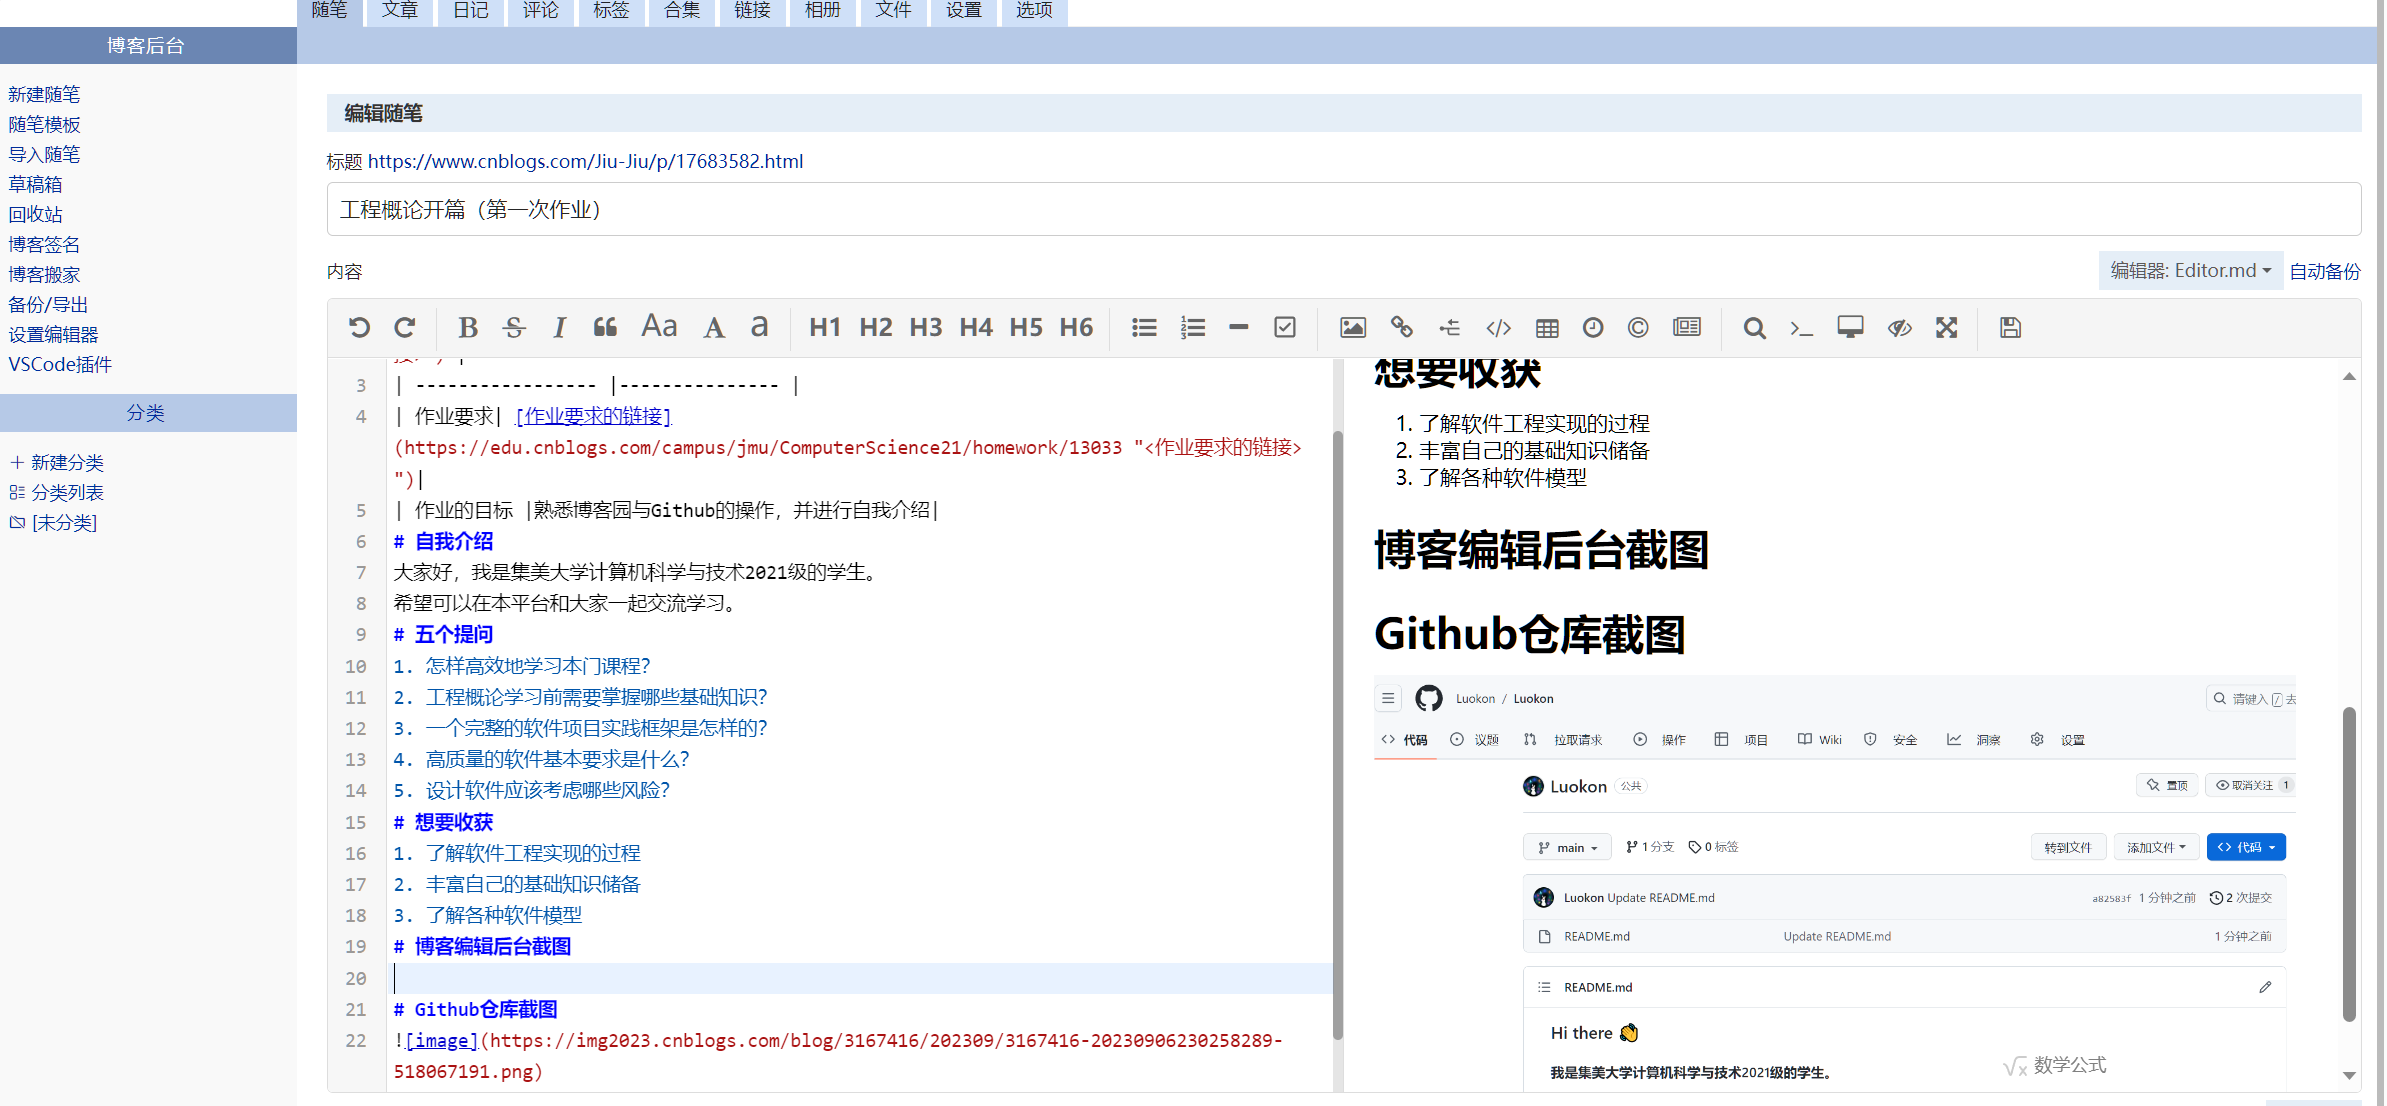Image resolution: width=2387 pixels, height=1106 pixels.
Task: Insert a block quote using the toolbar
Action: point(605,327)
